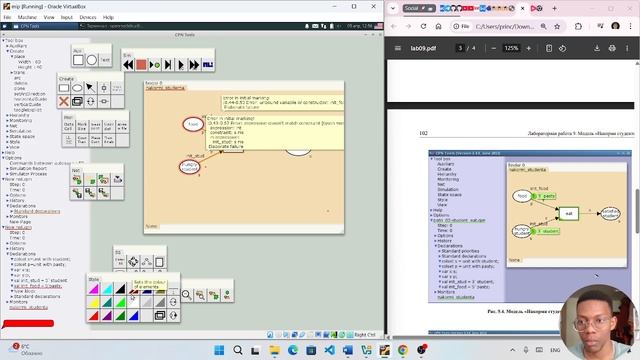Select the food place in the net
Image resolution: width=640 pixels, height=360 pixels.
tap(193, 124)
